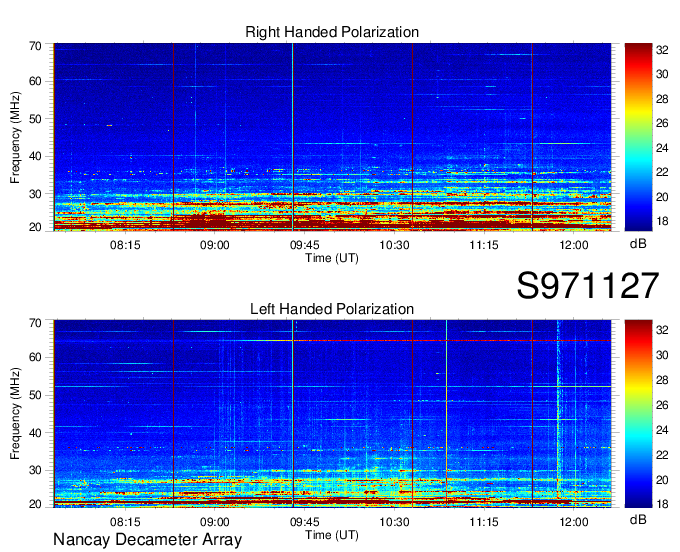Click the 08:15 tick of the left-handed plot
The image size is (680, 552).
tap(125, 521)
